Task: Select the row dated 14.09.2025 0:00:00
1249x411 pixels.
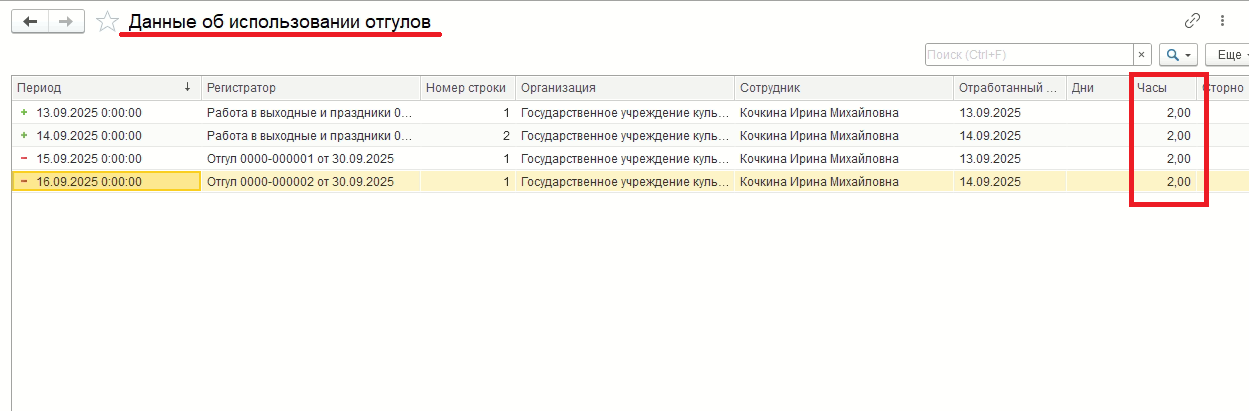Action: pos(630,135)
